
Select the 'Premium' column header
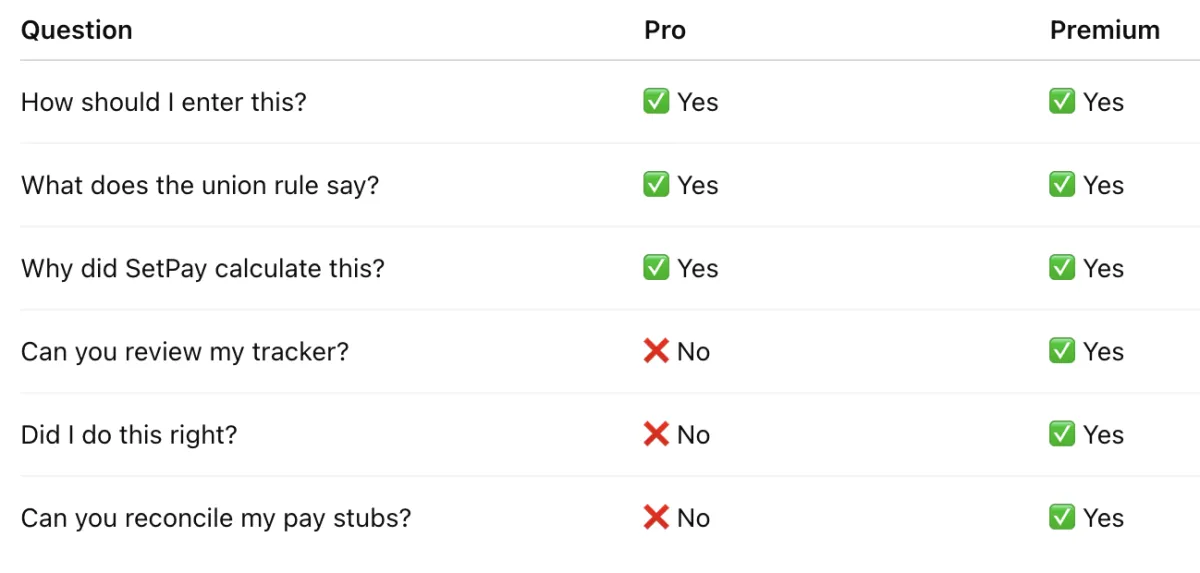(x=1104, y=30)
